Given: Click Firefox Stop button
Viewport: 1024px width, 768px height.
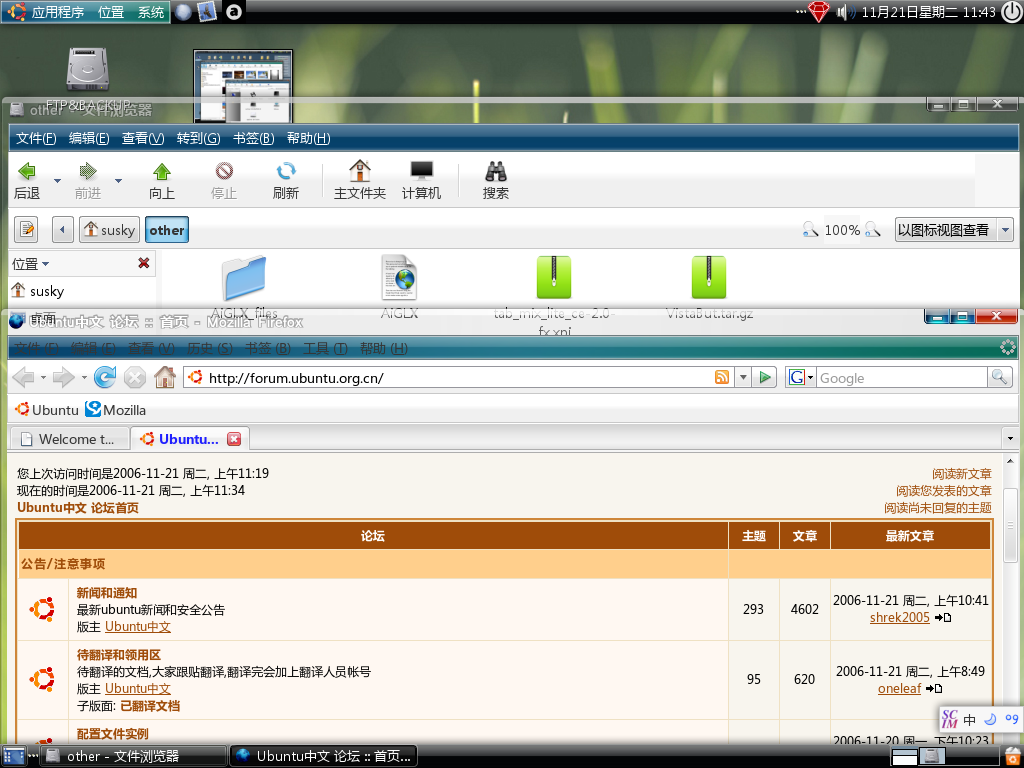Looking at the screenshot, I should [135, 377].
